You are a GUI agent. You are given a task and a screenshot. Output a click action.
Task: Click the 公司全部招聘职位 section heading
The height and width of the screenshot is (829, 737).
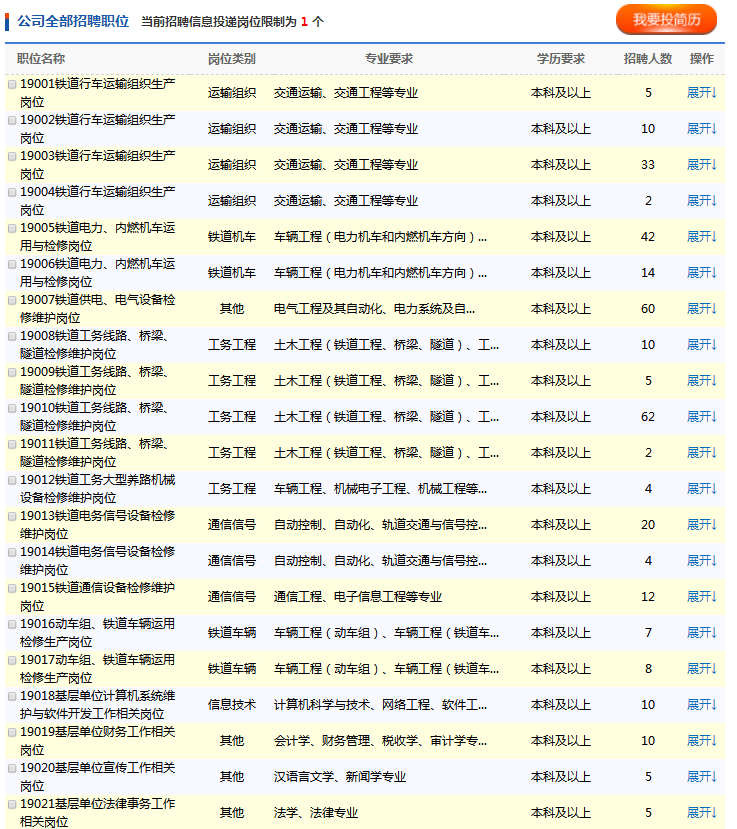tap(73, 21)
